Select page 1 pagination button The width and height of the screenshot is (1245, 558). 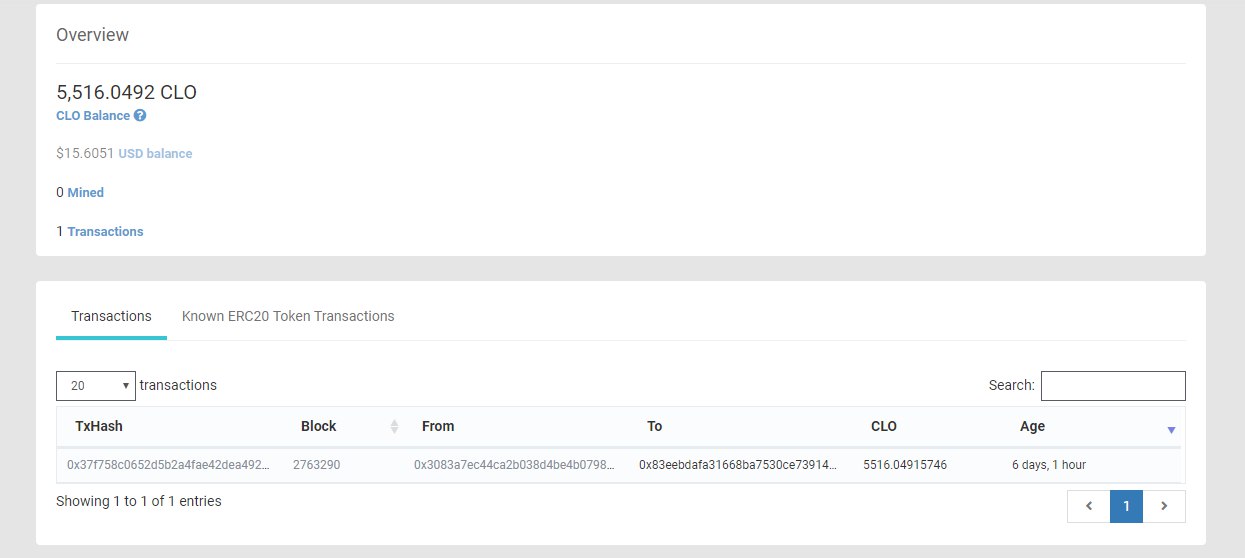(1126, 506)
